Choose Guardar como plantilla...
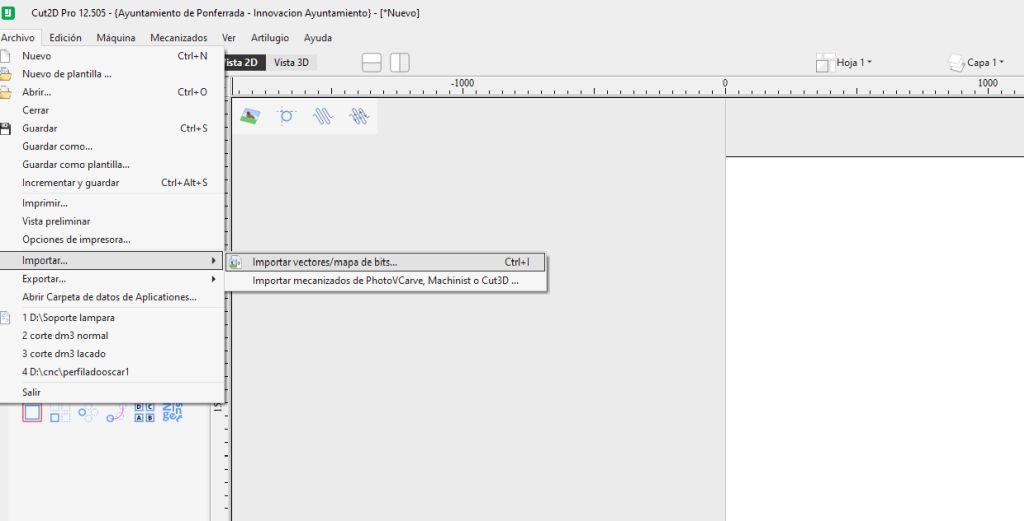The height and width of the screenshot is (521, 1024). point(112,165)
